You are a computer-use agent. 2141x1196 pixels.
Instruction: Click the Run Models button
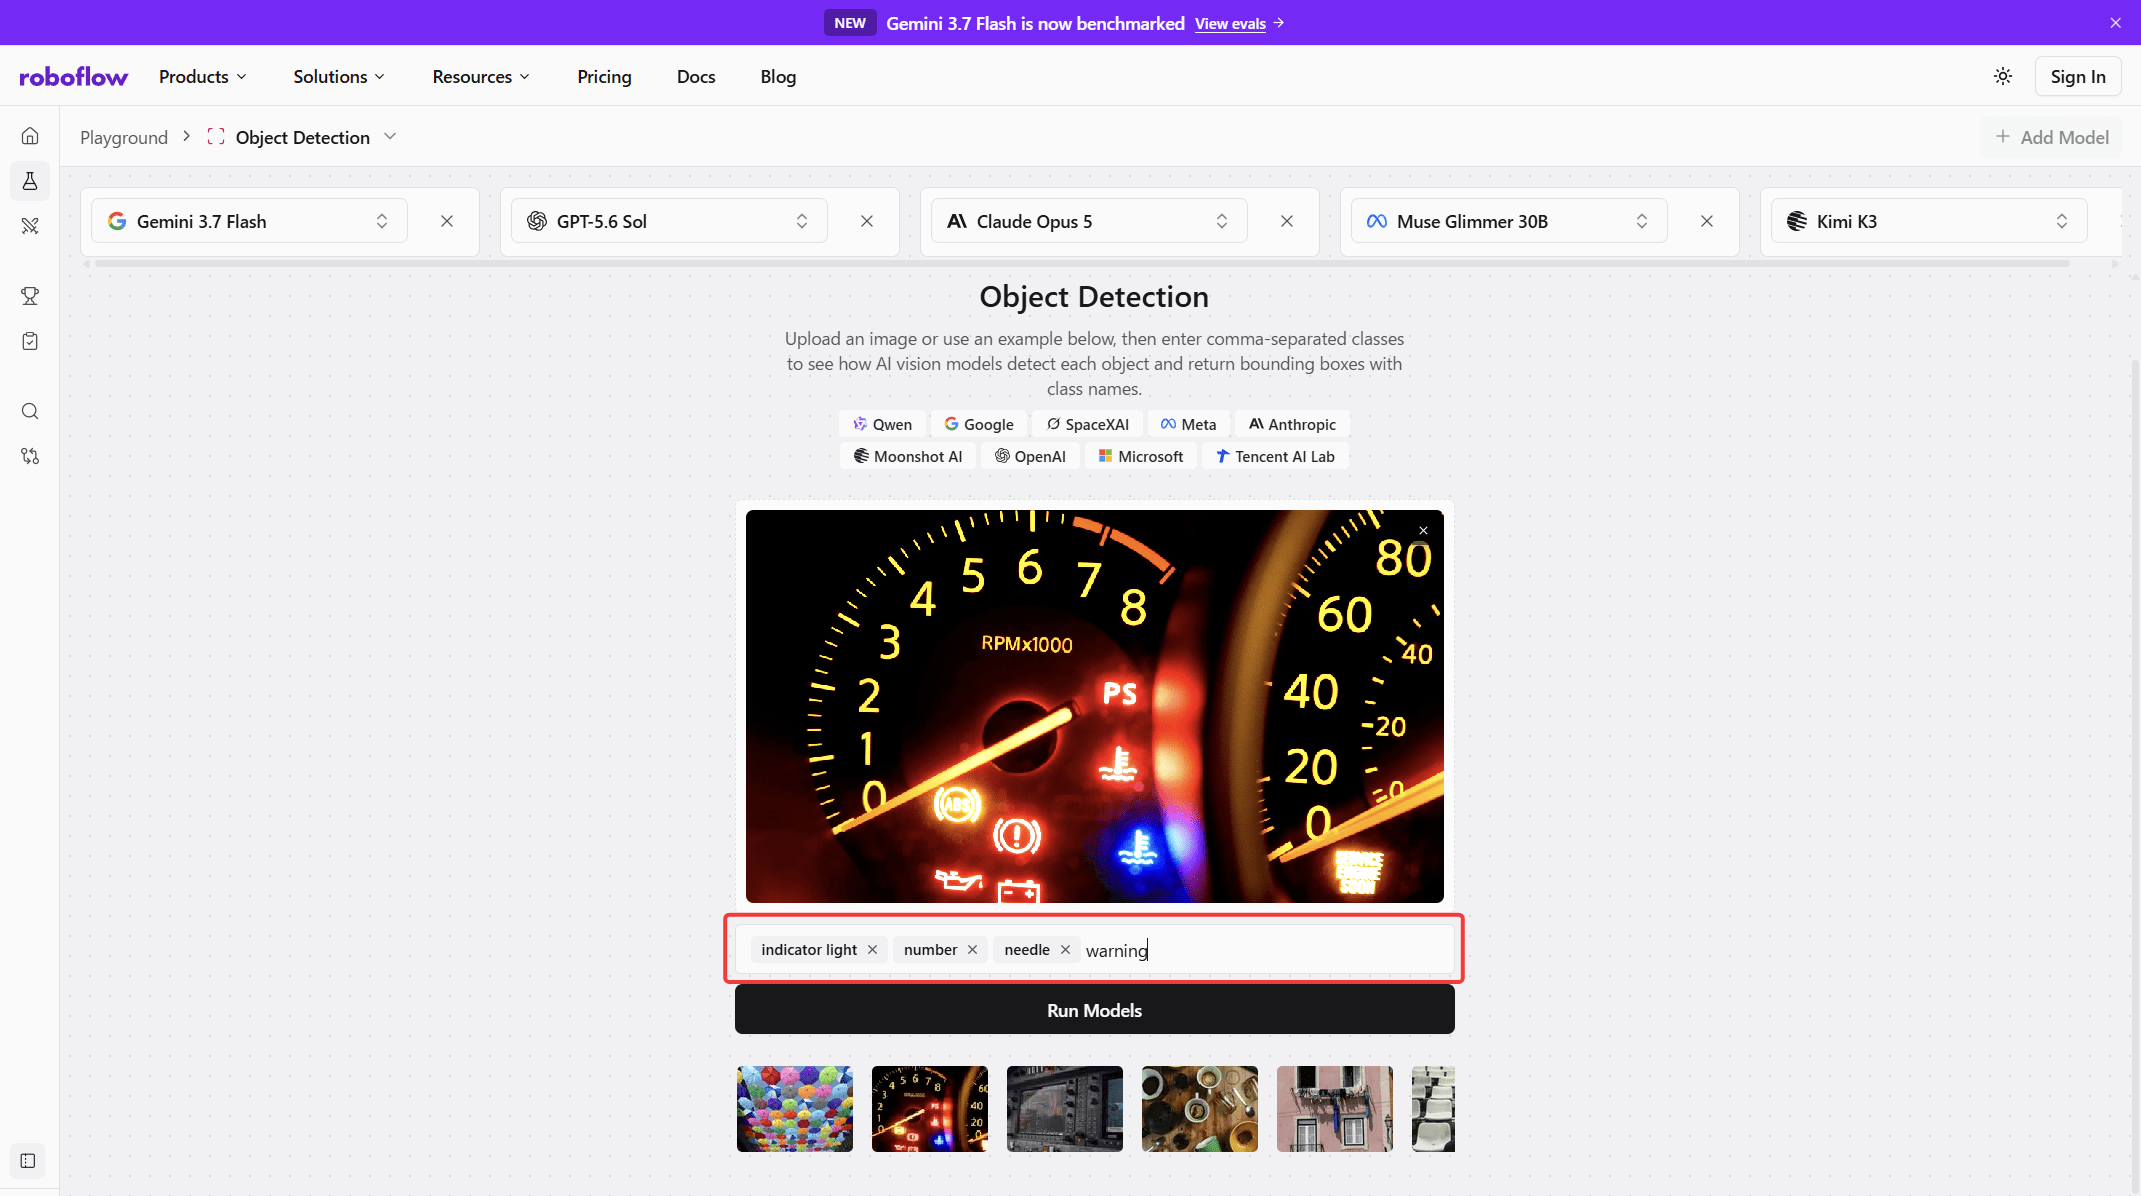(x=1094, y=1010)
